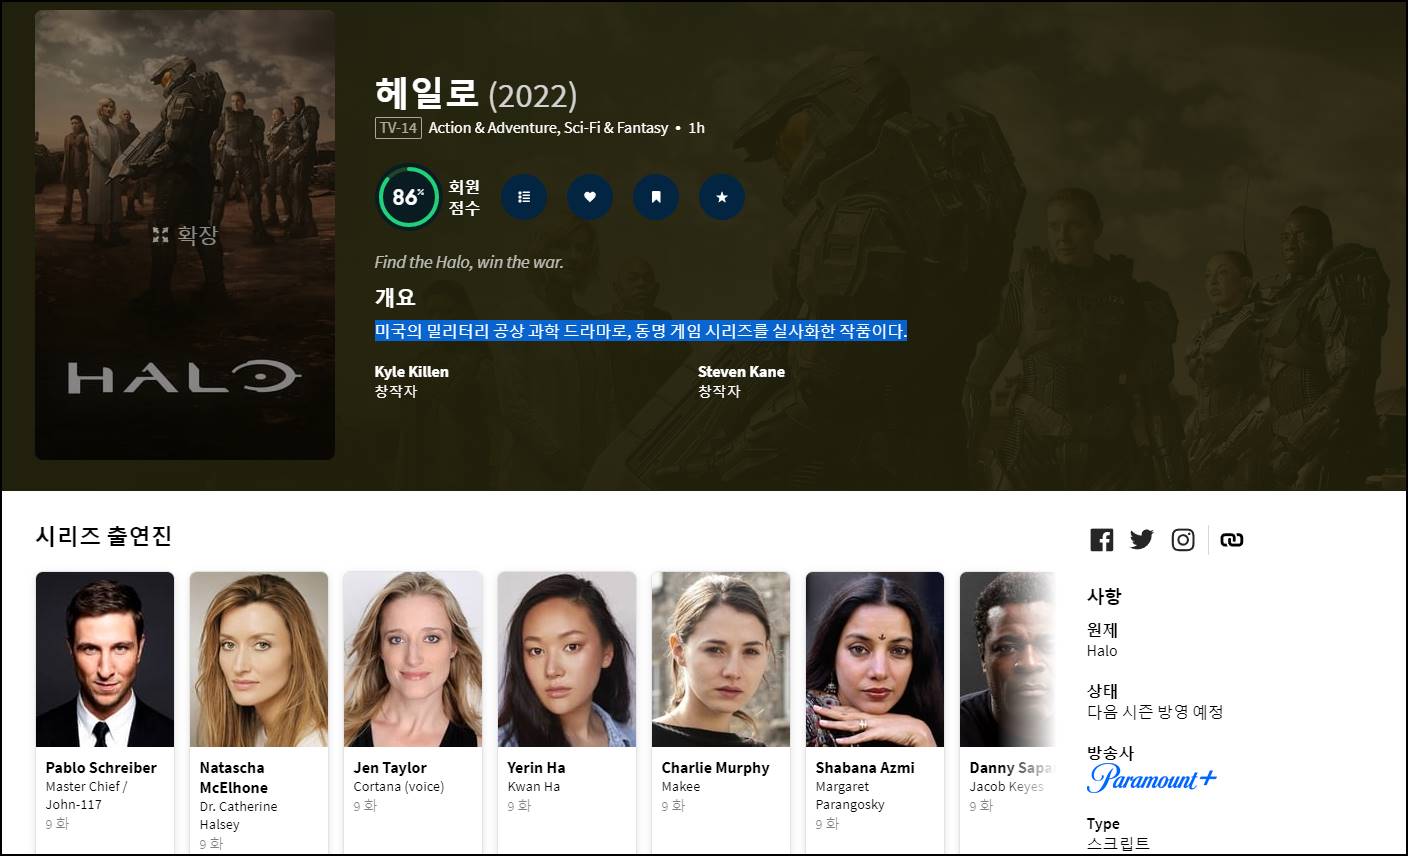Open Danny Sapani's profile photo
This screenshot has height=856, width=1408.
pyautogui.click(x=1007, y=659)
